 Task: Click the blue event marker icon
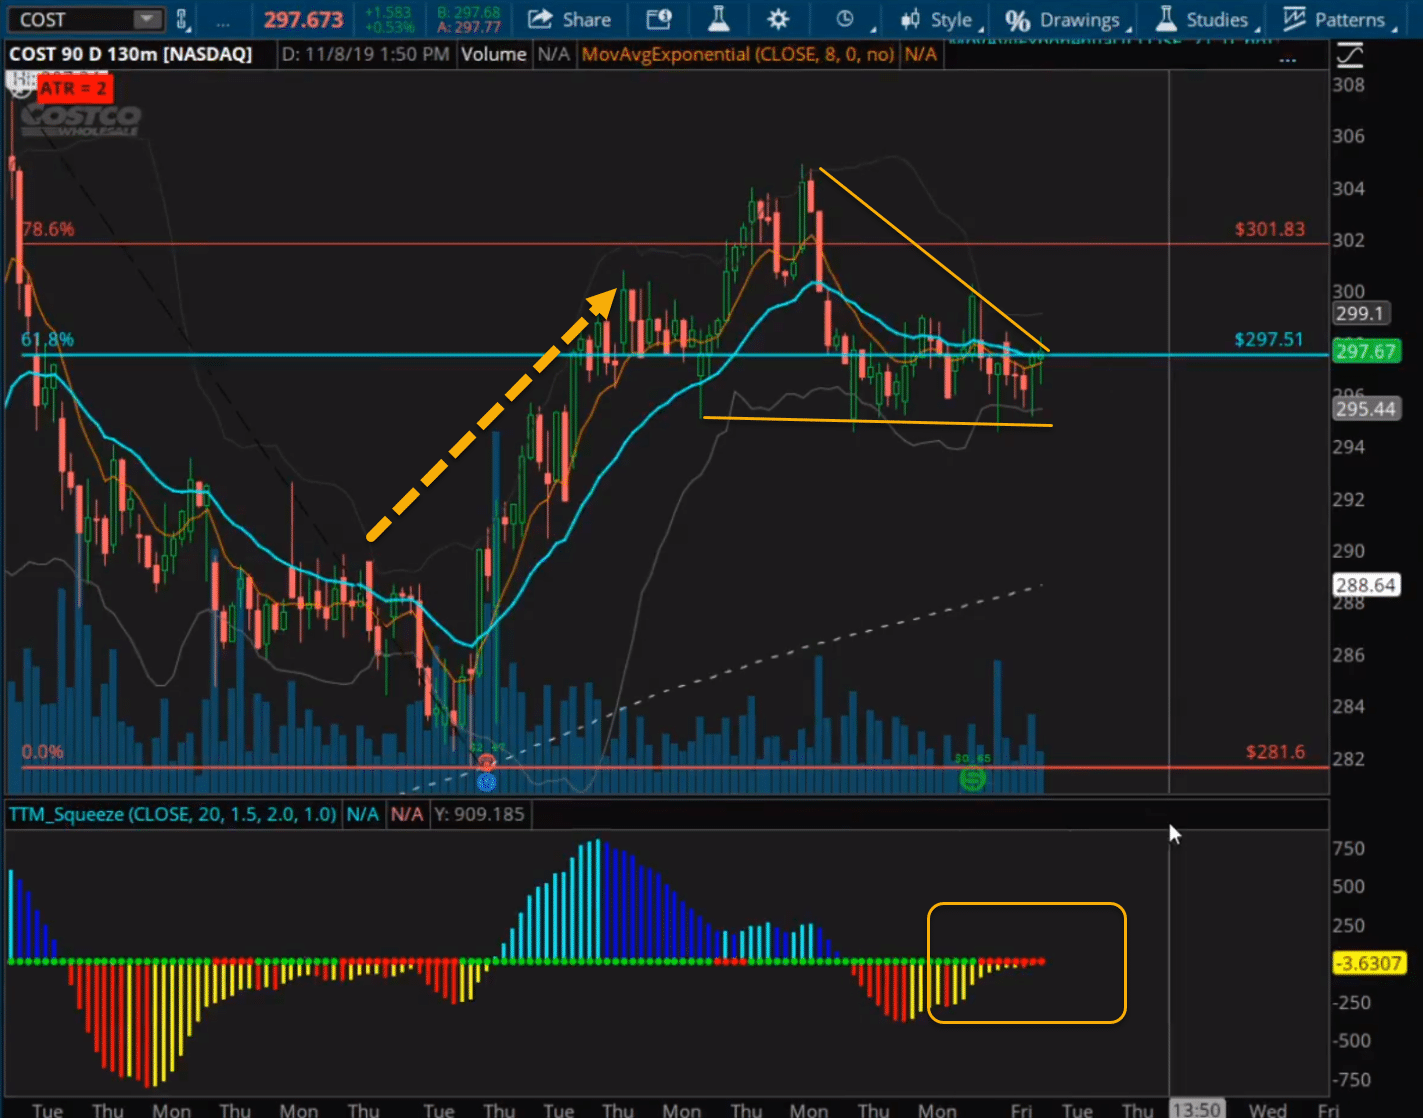point(487,781)
